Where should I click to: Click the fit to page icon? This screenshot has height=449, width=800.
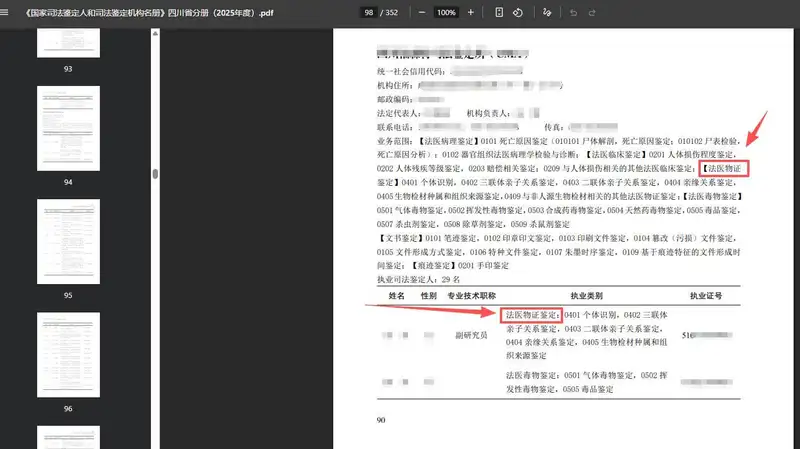click(x=499, y=12)
